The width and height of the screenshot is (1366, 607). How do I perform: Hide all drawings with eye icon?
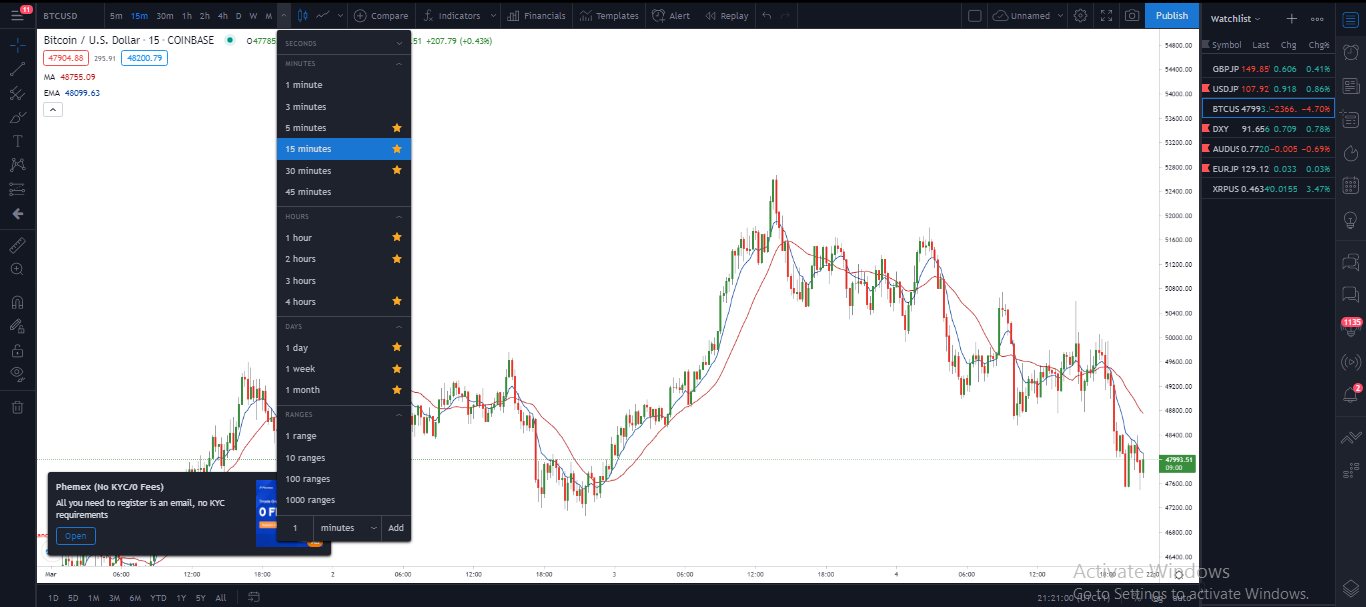[x=17, y=373]
